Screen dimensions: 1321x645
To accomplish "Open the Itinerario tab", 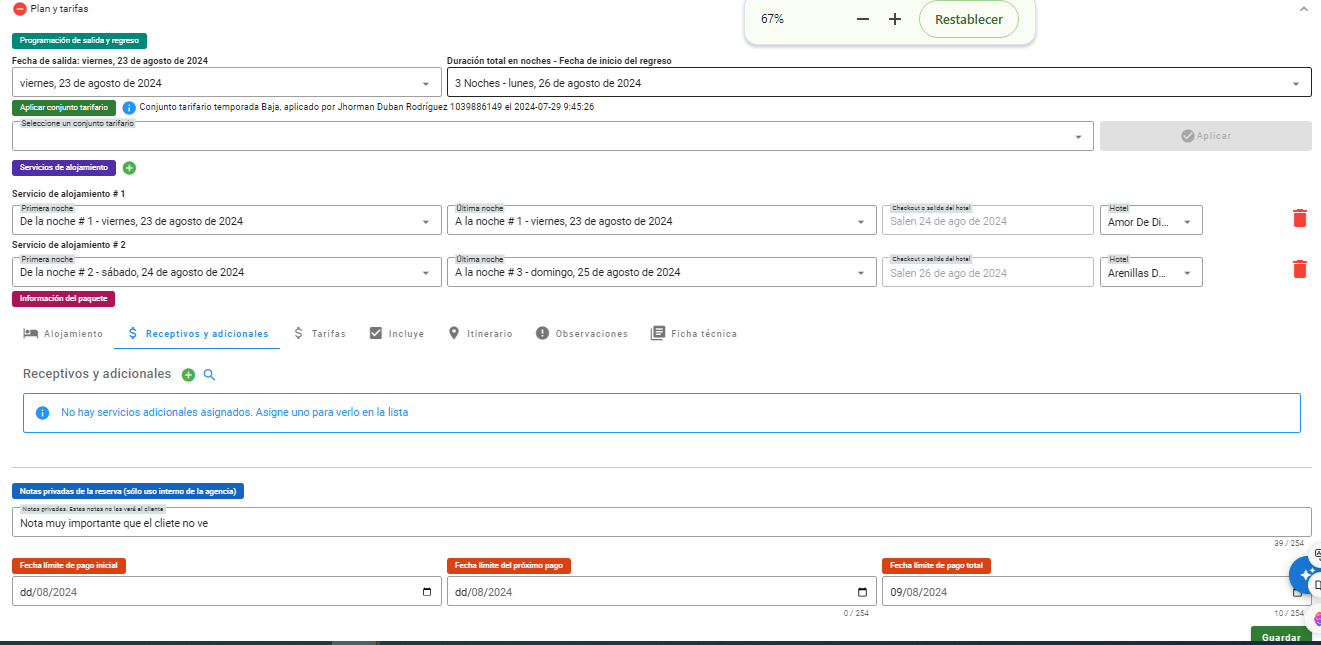I will tap(480, 334).
